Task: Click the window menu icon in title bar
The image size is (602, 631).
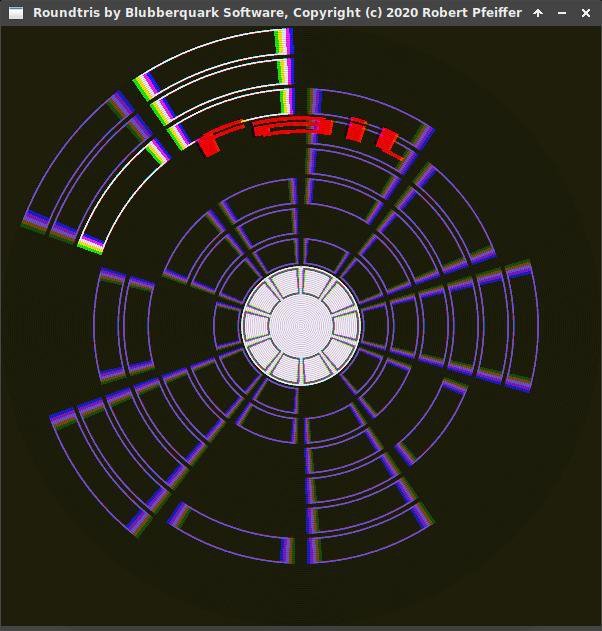Action: point(16,13)
